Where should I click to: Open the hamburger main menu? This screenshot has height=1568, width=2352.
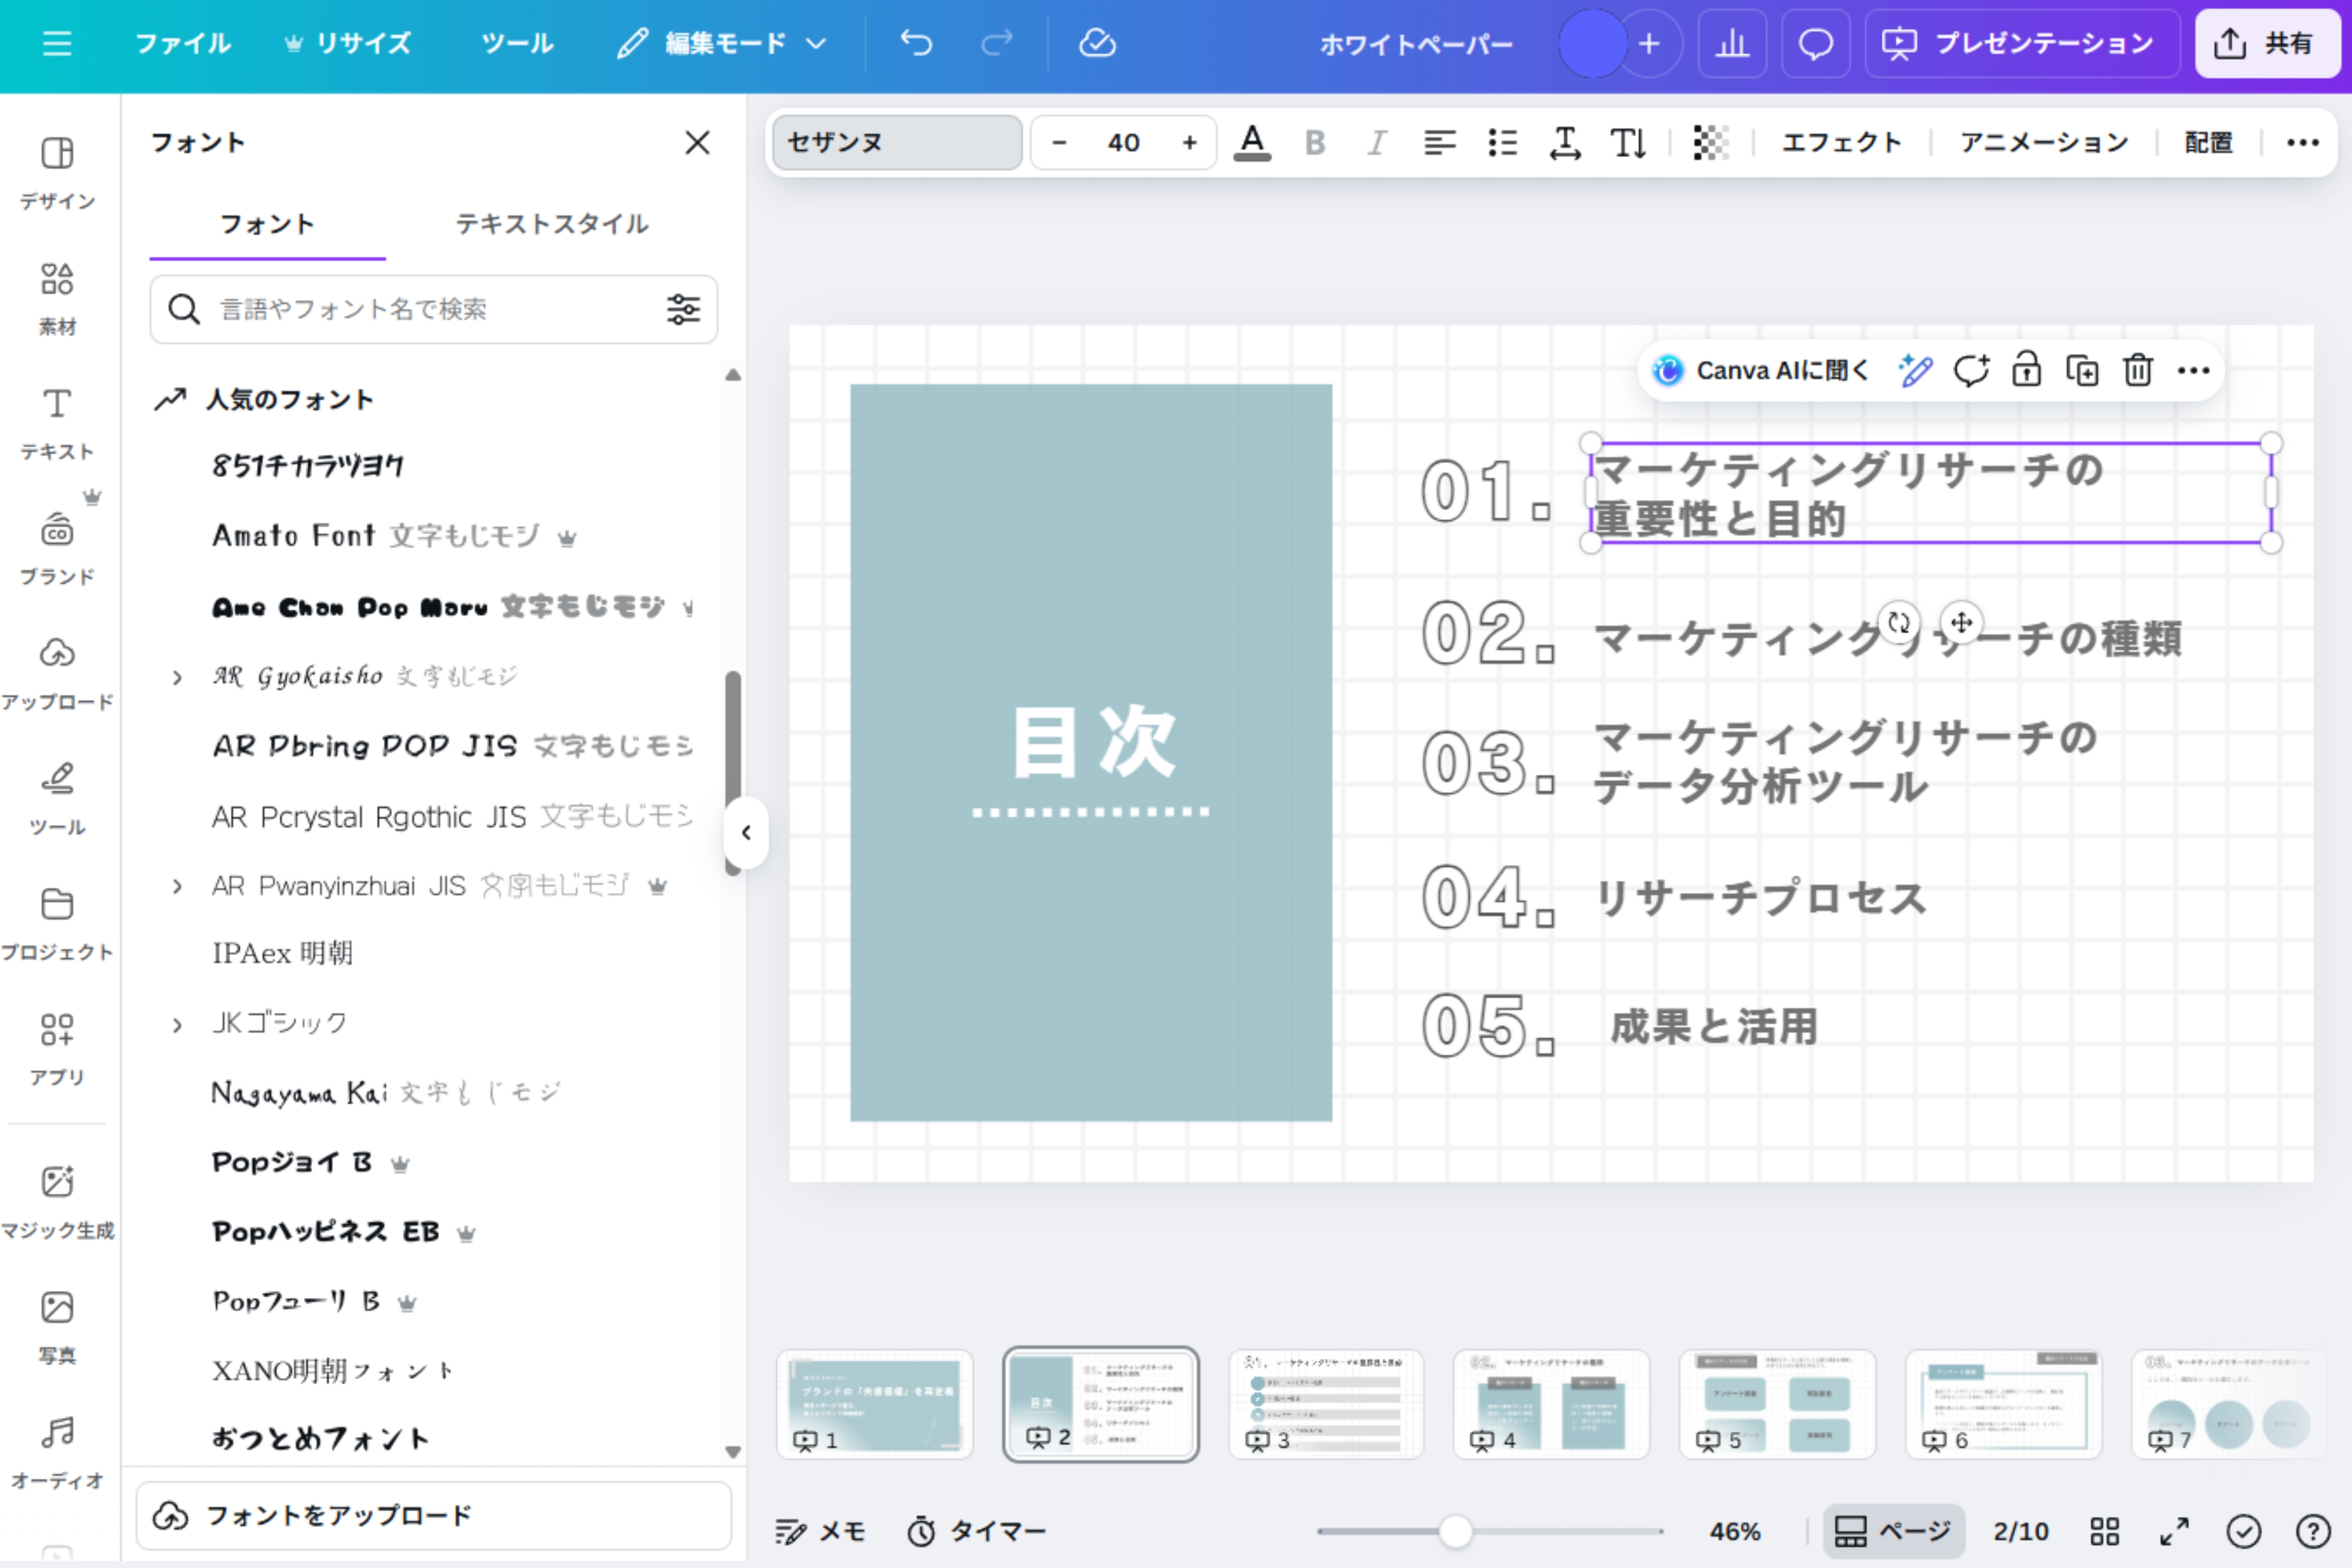click(57, 43)
